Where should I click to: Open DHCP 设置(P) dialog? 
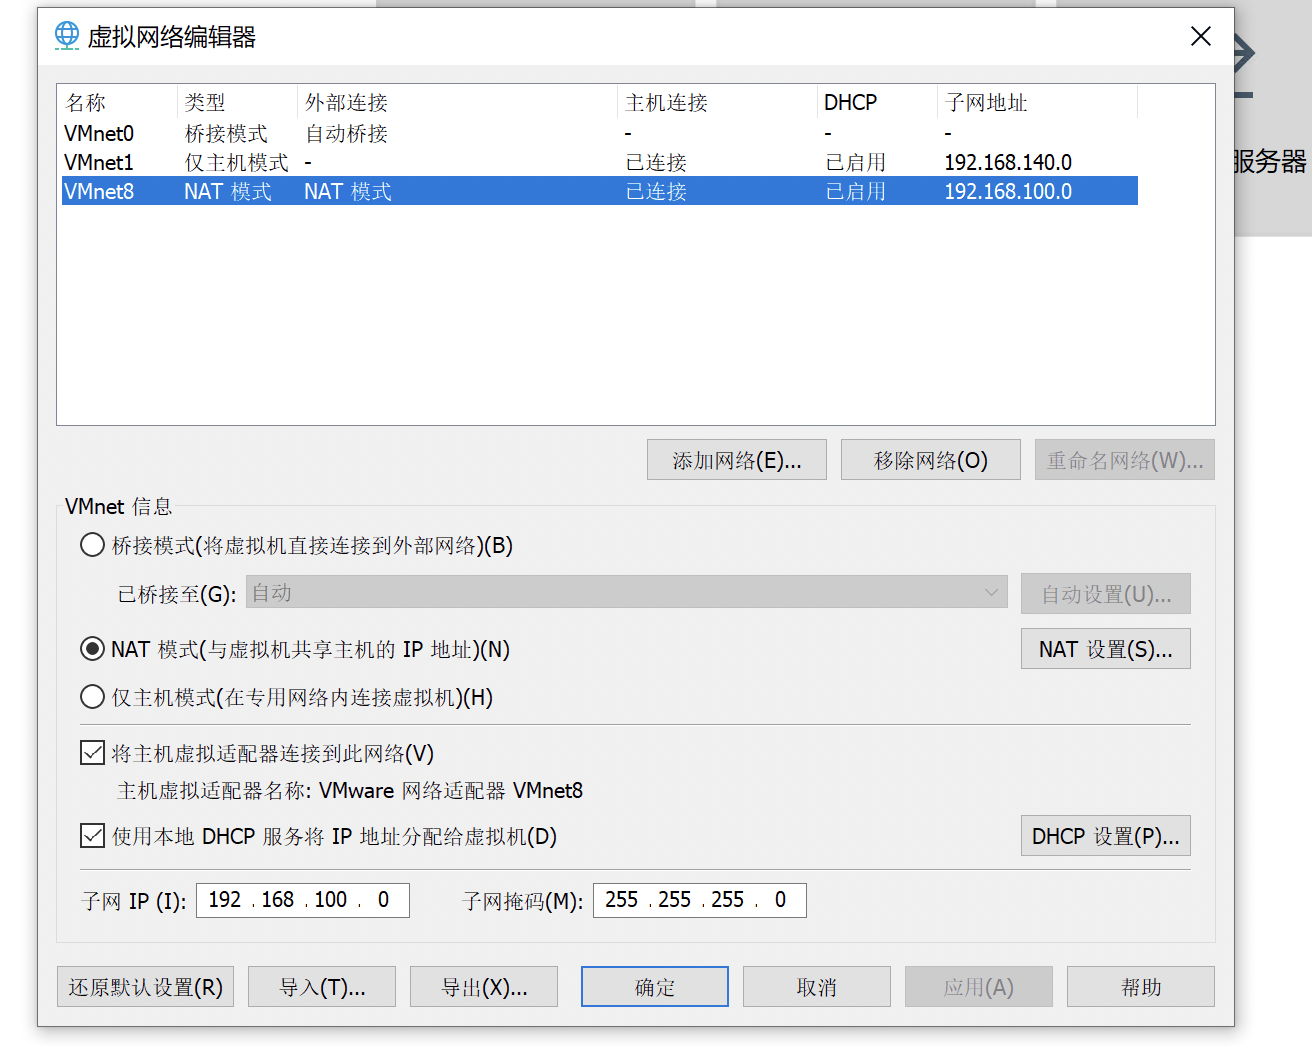tap(1105, 836)
